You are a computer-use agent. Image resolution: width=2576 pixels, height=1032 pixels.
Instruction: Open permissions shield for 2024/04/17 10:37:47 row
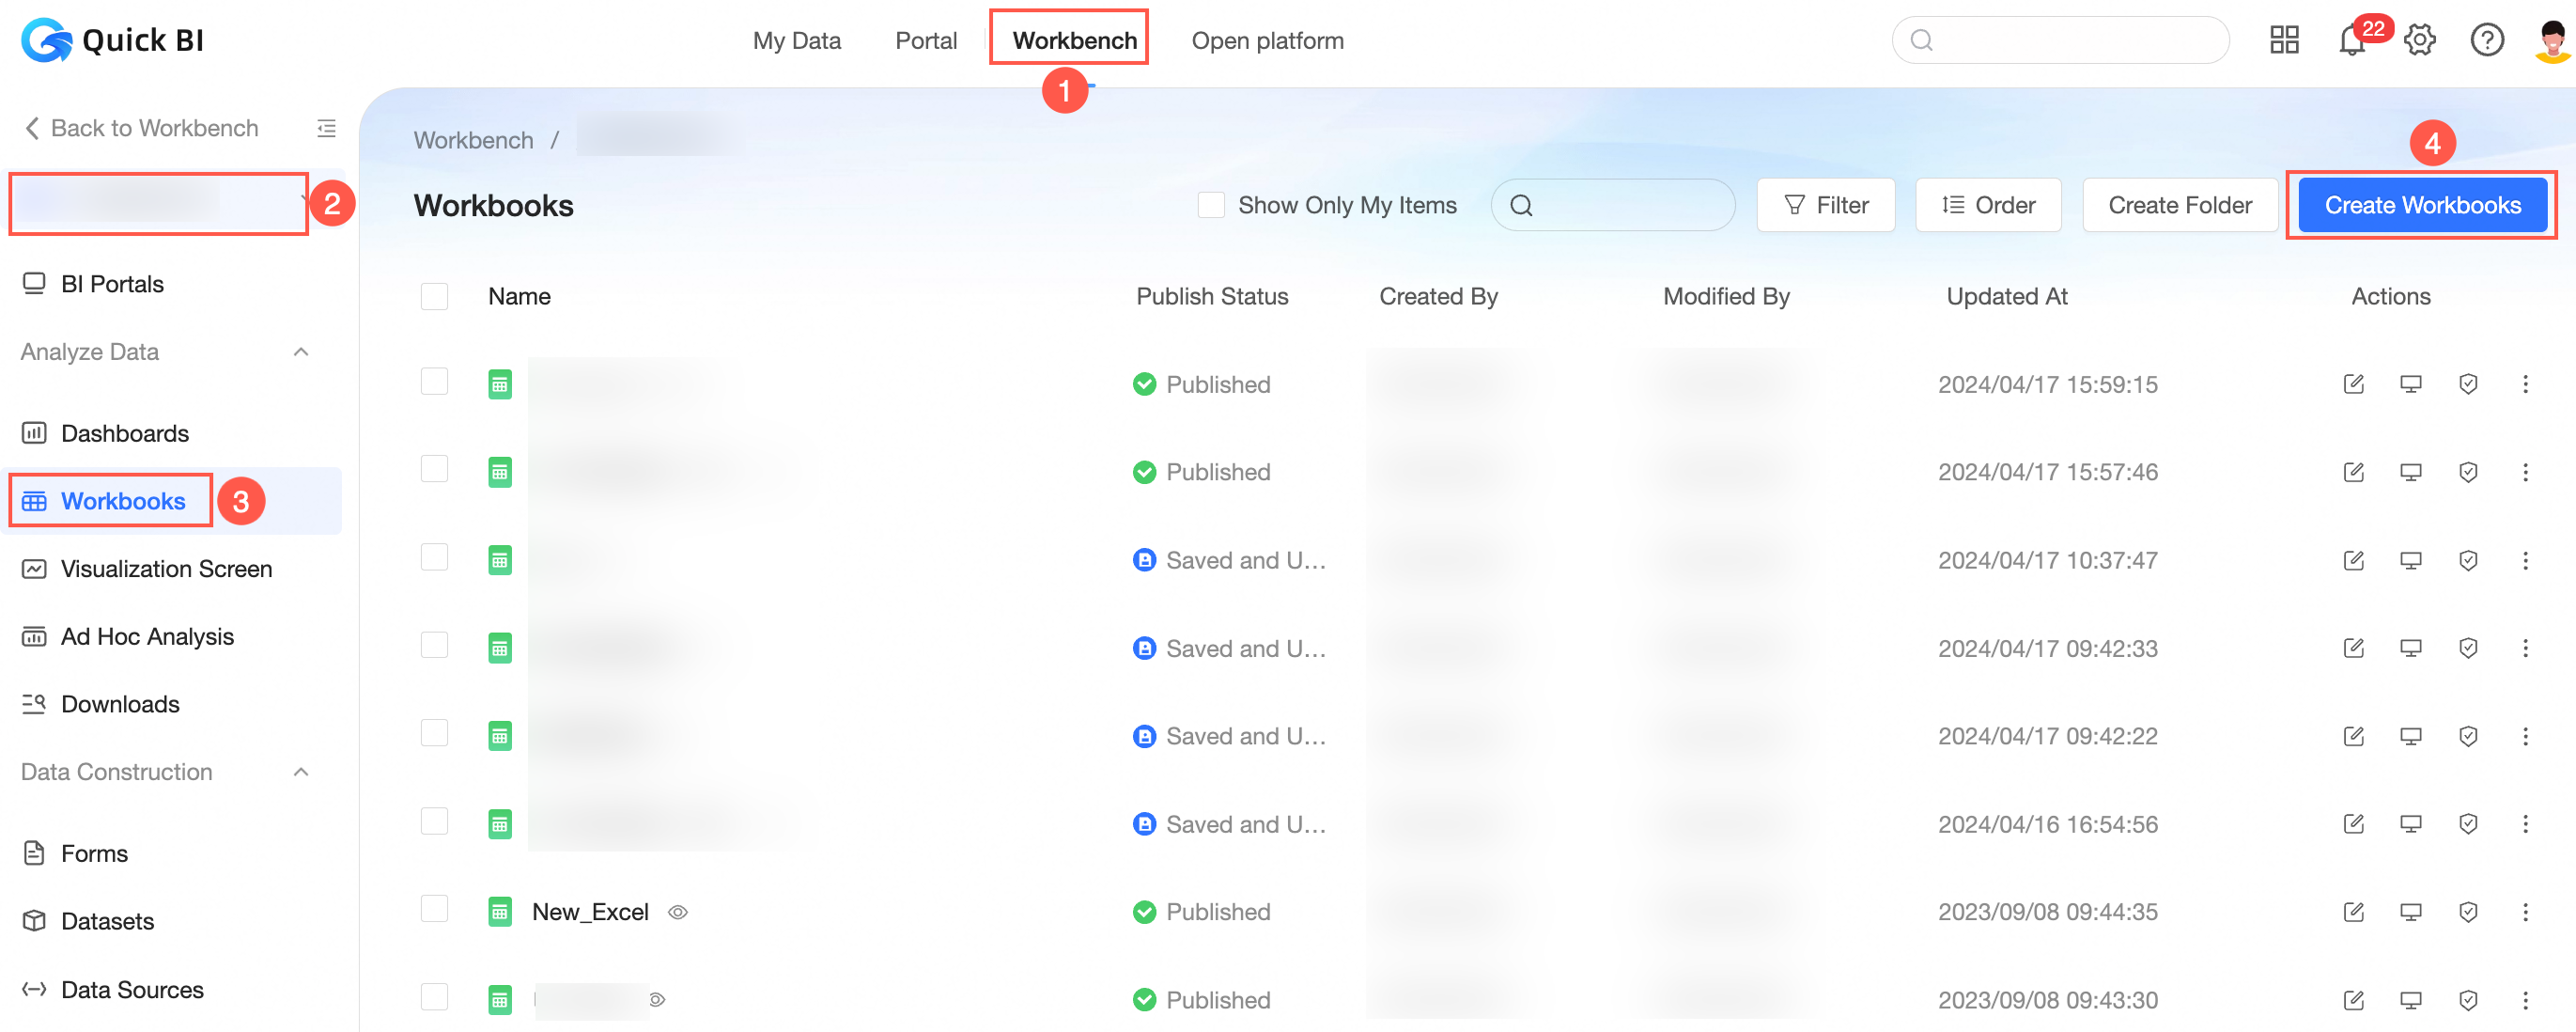tap(2468, 560)
